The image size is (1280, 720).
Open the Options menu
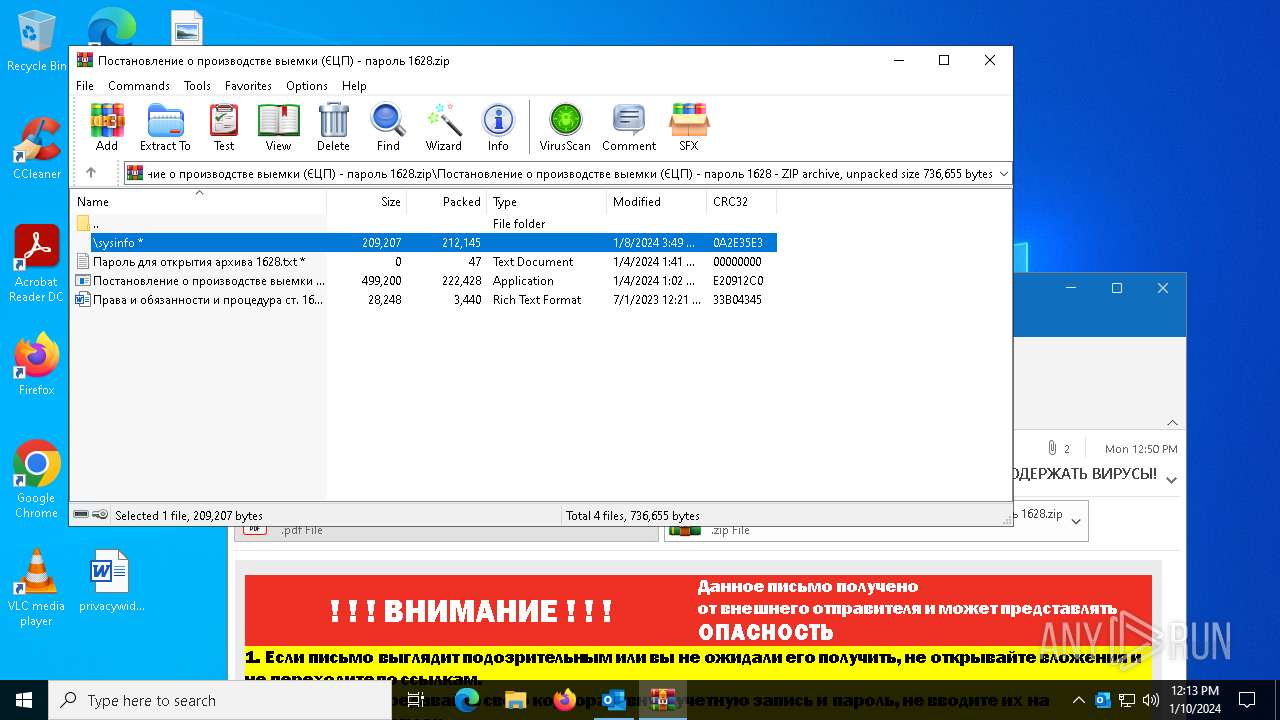pyautogui.click(x=307, y=86)
